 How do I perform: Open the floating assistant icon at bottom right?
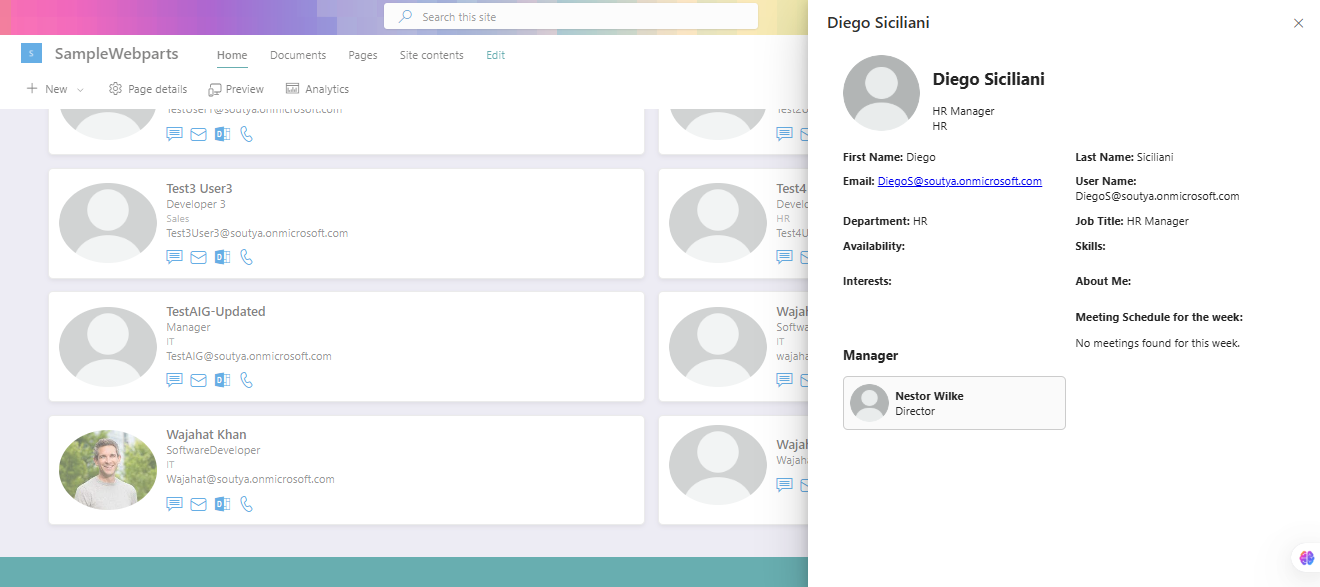pos(1306,557)
